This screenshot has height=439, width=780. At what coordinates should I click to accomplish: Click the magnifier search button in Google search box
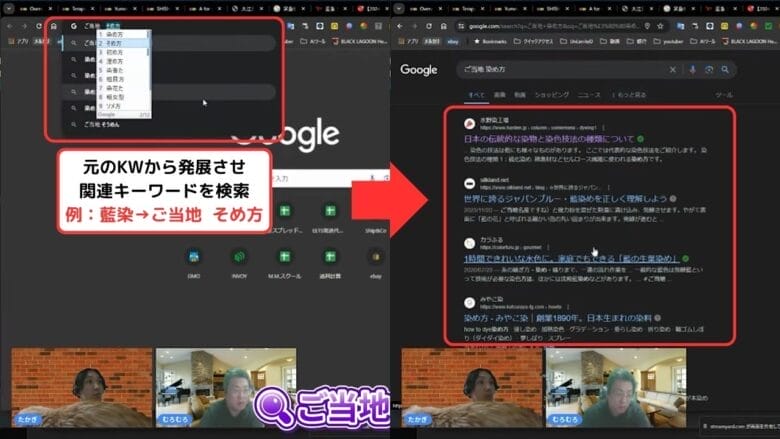[725, 70]
